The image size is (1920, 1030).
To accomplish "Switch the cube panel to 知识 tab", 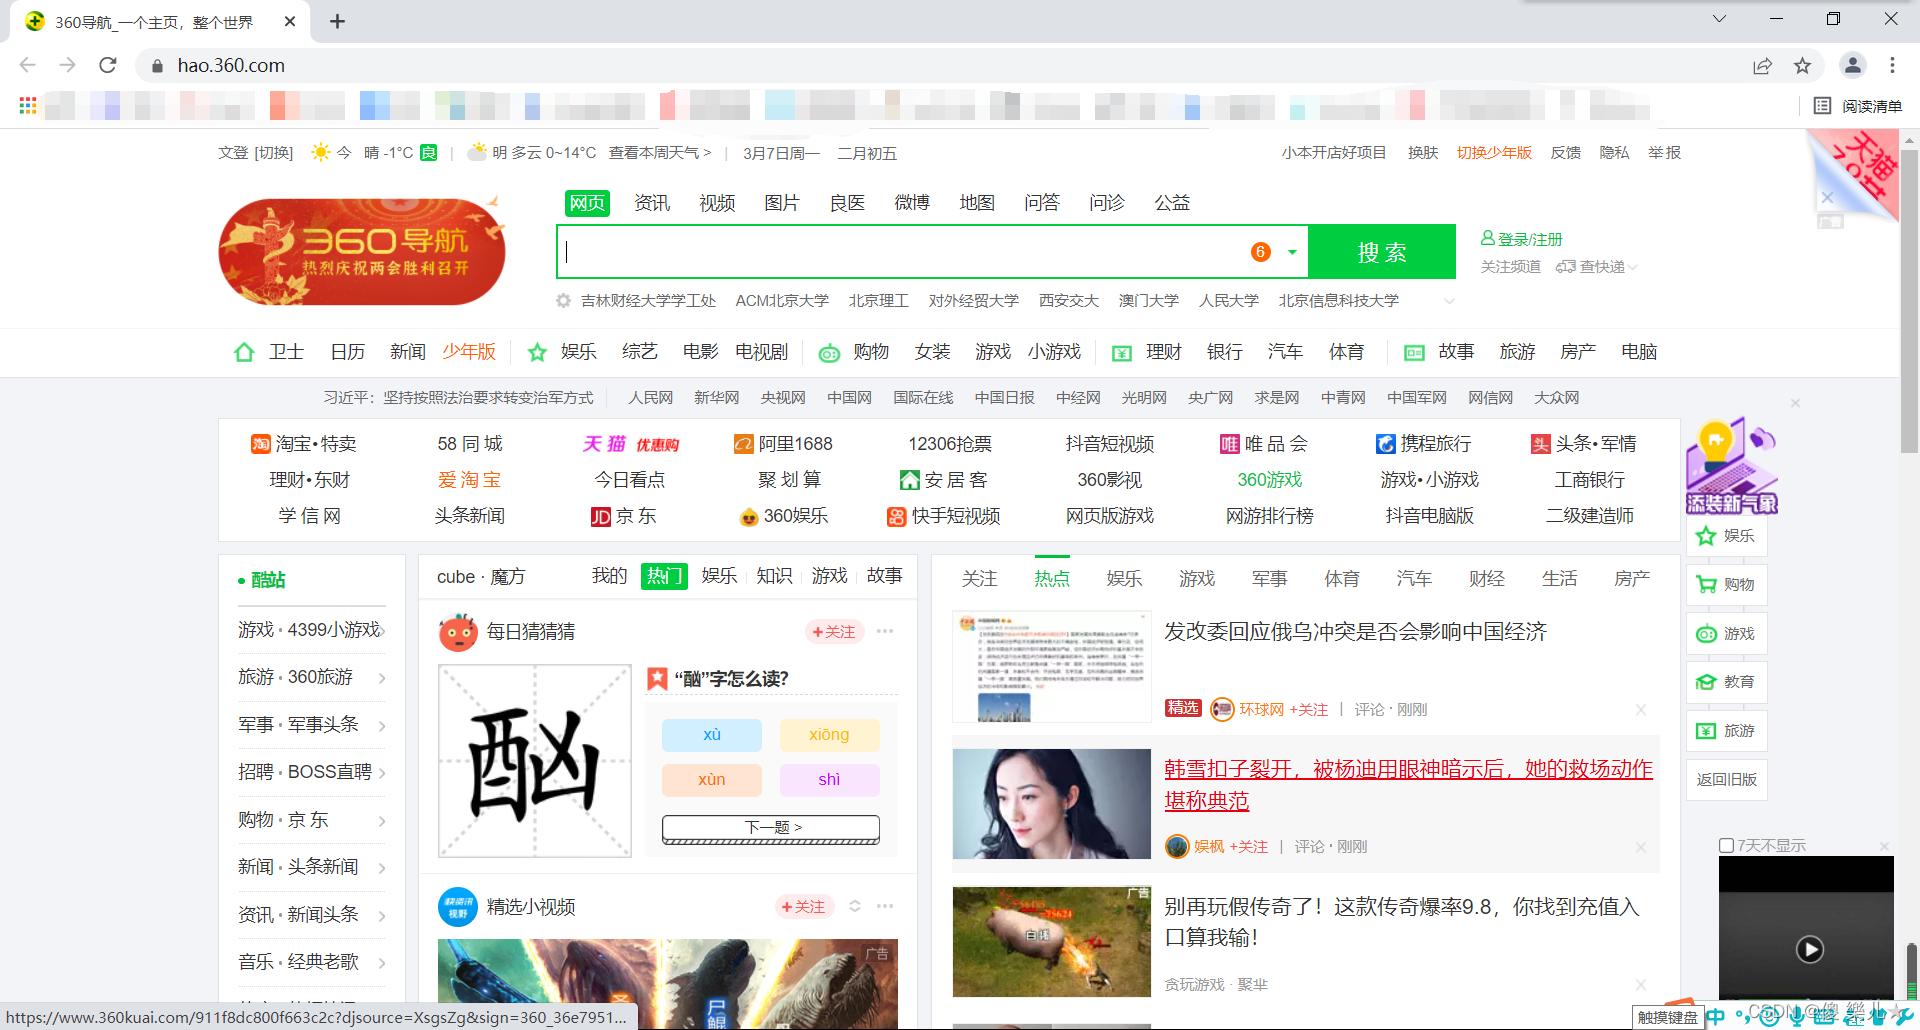I will tap(774, 576).
